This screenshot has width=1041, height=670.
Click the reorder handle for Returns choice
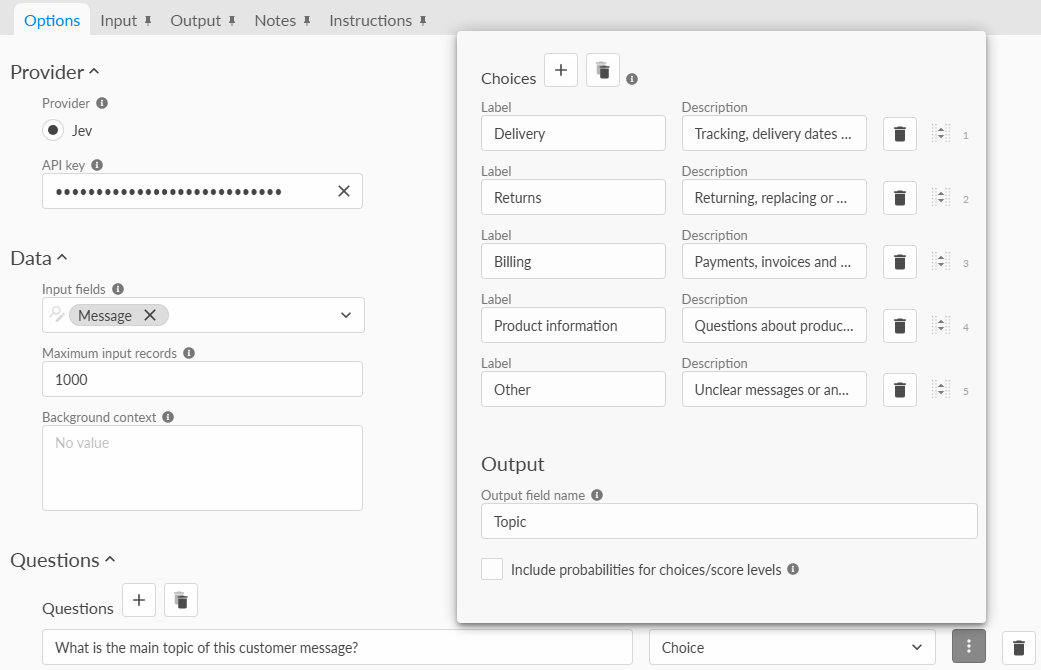(941, 197)
